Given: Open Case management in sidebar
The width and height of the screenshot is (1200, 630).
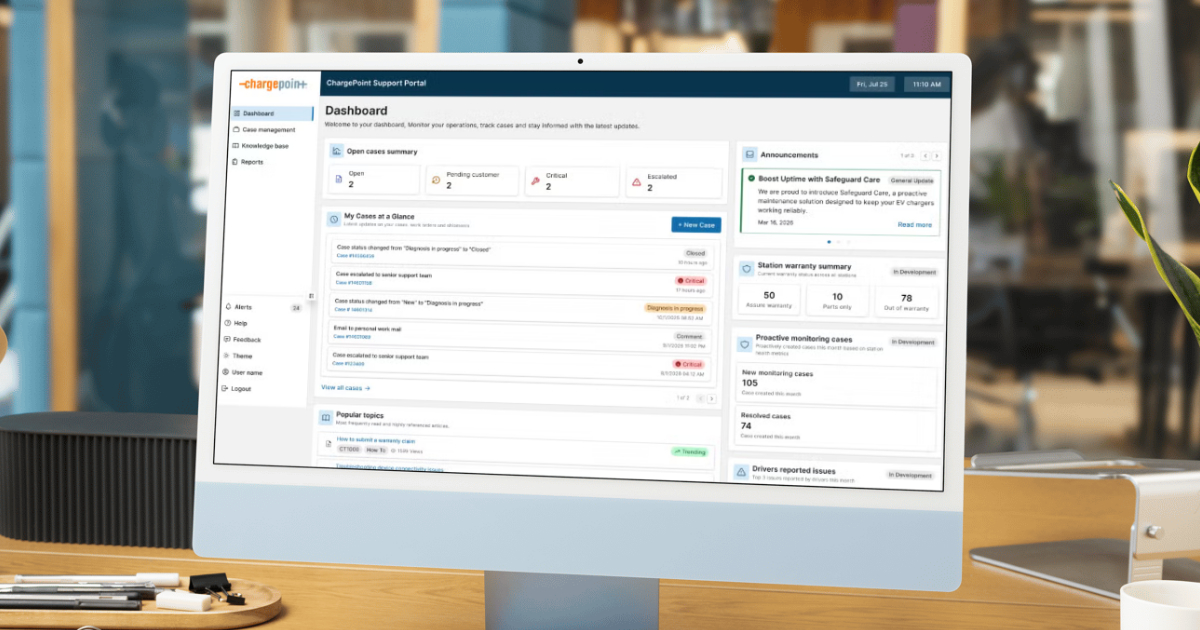Looking at the screenshot, I should point(268,130).
